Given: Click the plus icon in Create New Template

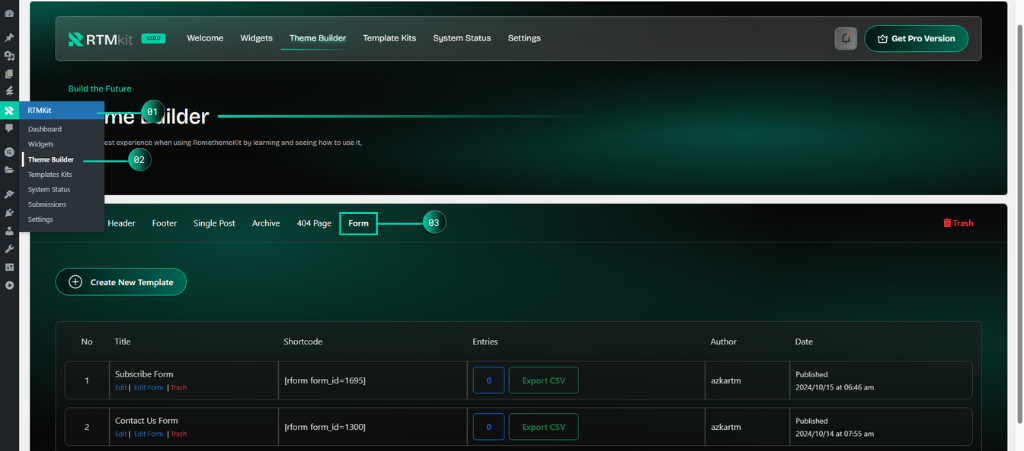Looking at the screenshot, I should (75, 282).
